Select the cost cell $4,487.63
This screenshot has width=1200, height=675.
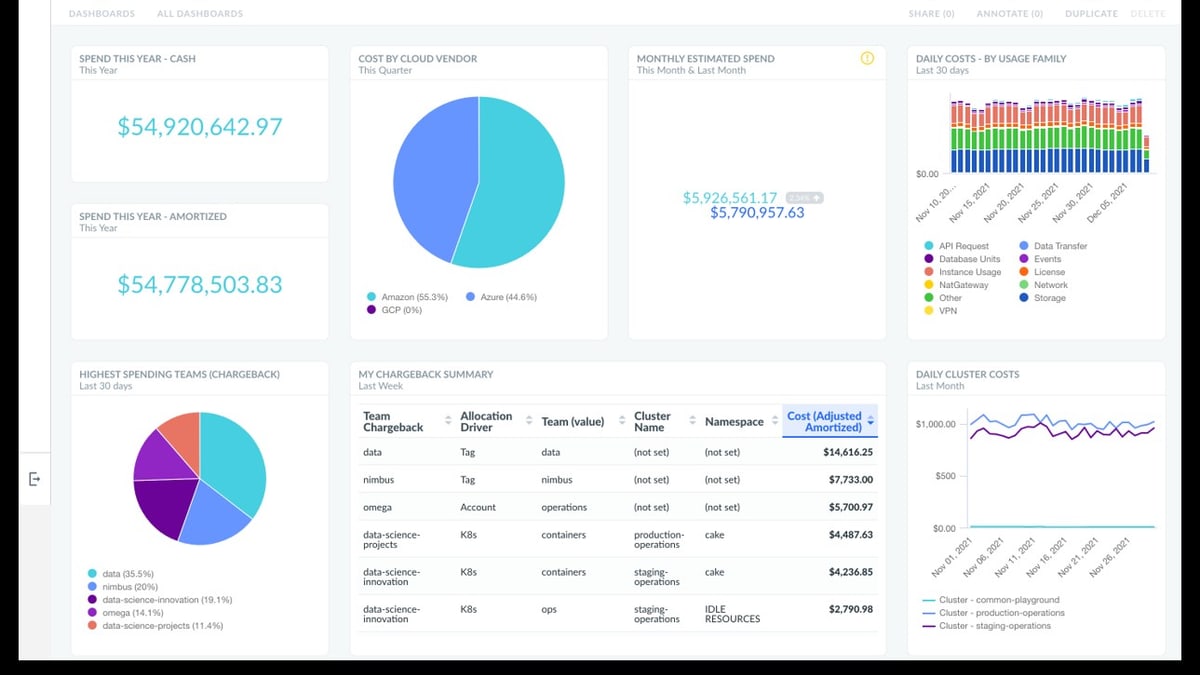point(851,535)
